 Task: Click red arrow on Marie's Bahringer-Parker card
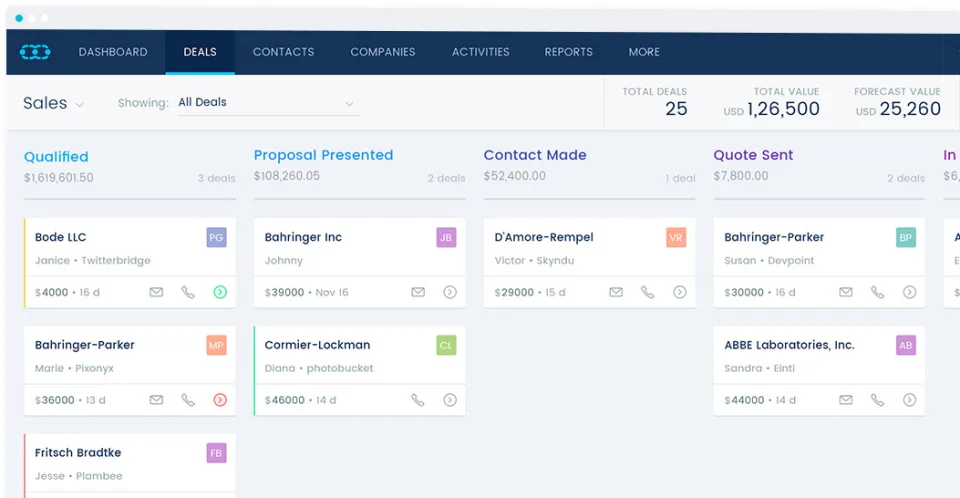(220, 400)
